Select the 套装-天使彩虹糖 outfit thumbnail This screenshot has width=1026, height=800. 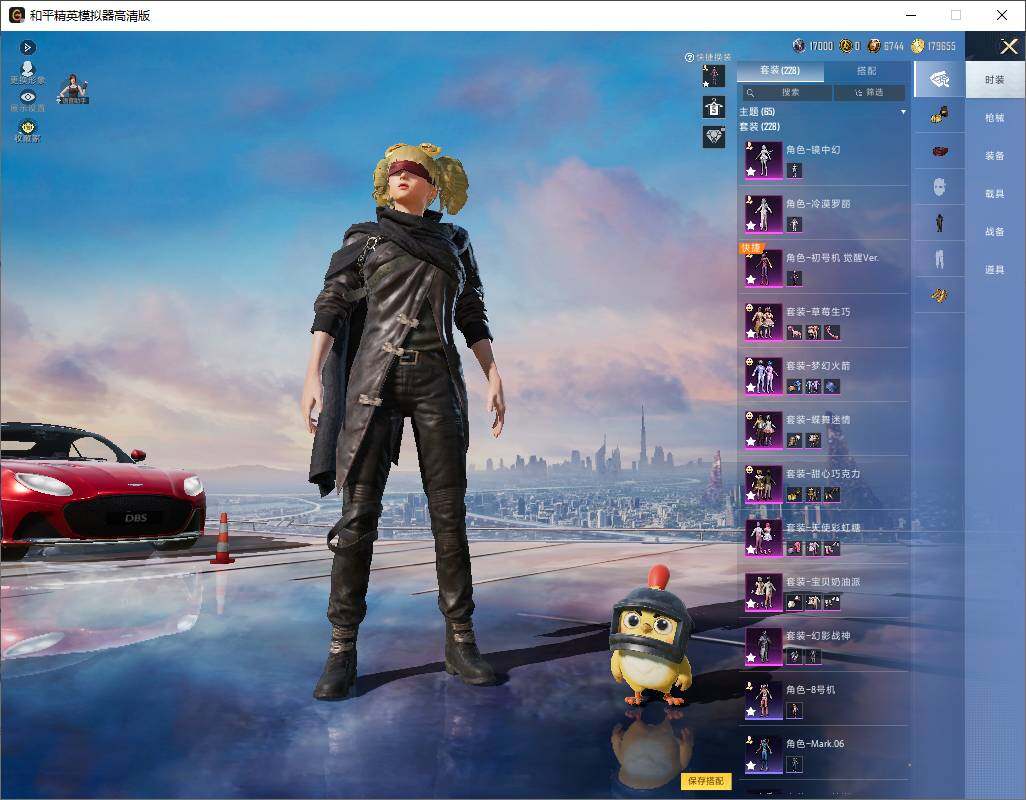click(764, 538)
